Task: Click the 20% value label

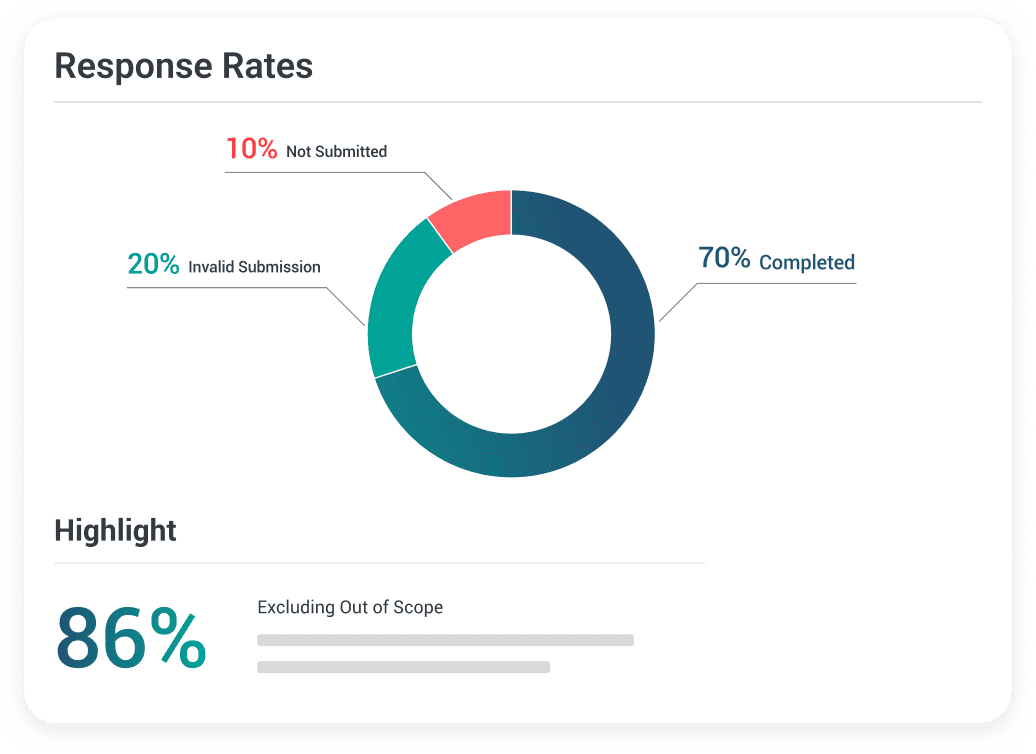Action: pos(153,265)
